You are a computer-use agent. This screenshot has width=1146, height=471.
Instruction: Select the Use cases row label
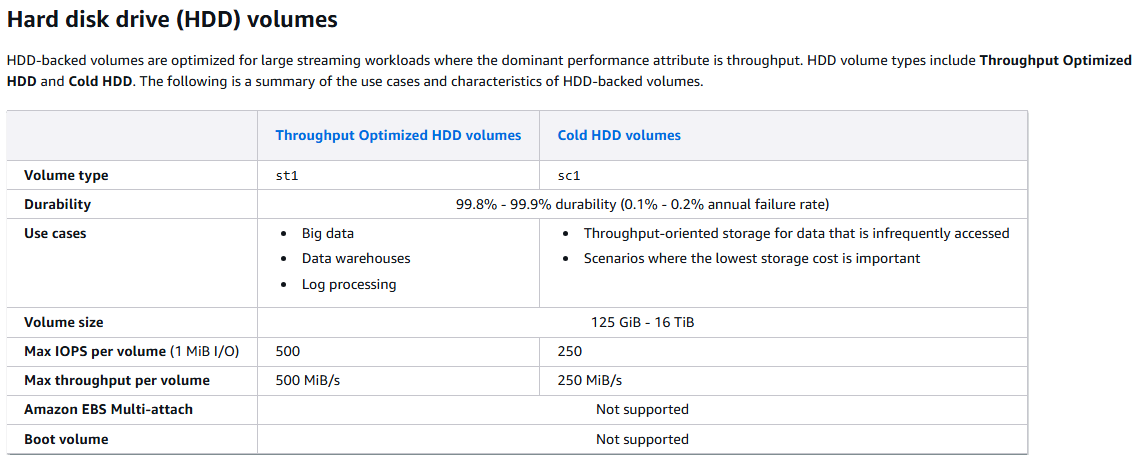click(55, 233)
